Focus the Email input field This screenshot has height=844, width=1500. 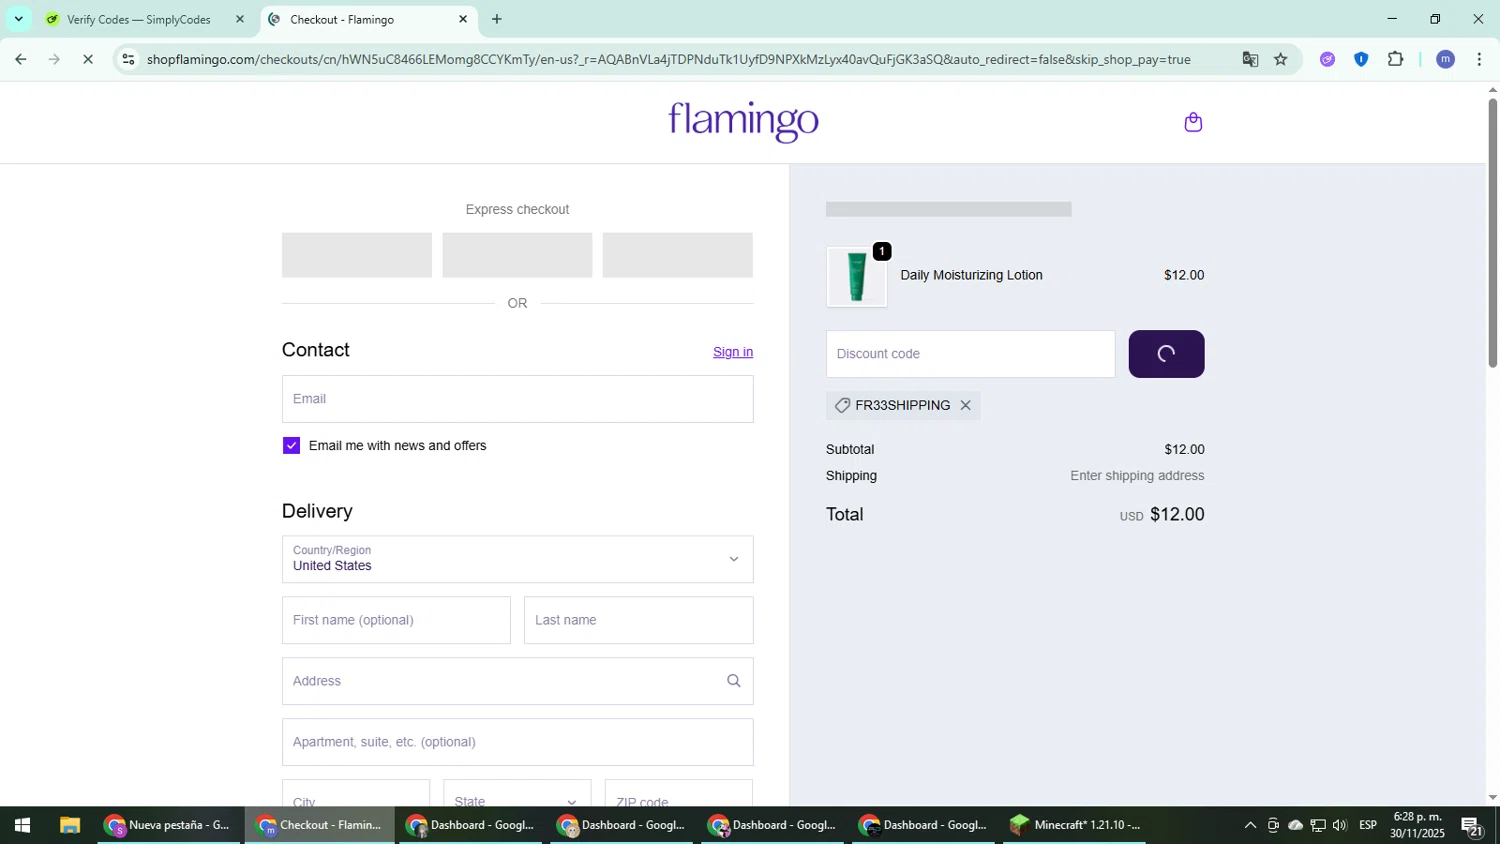[x=518, y=399]
